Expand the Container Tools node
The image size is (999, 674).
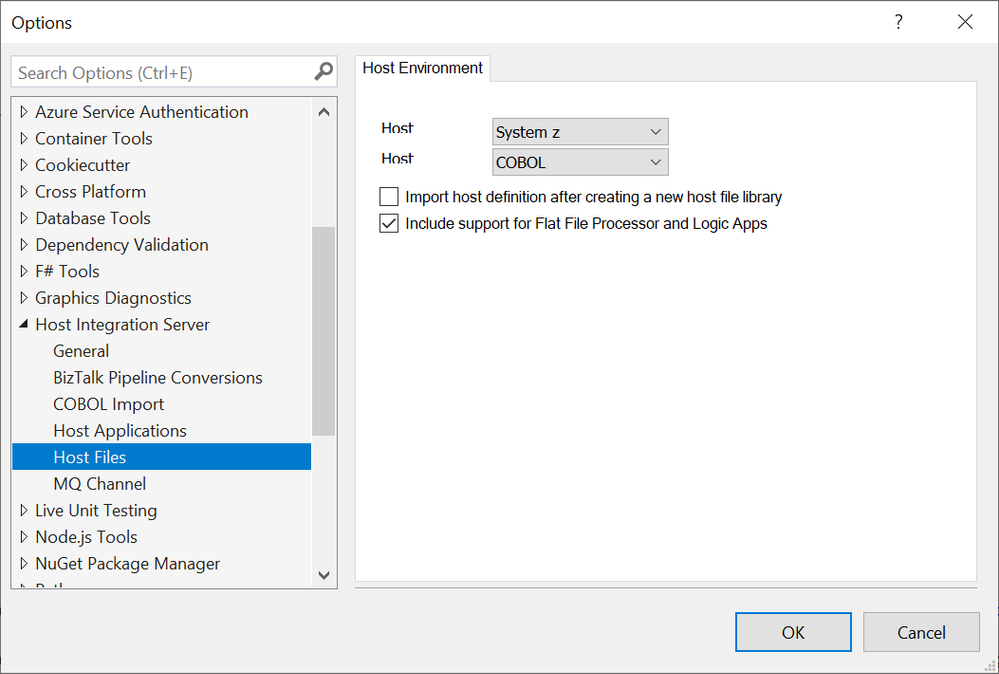point(24,139)
